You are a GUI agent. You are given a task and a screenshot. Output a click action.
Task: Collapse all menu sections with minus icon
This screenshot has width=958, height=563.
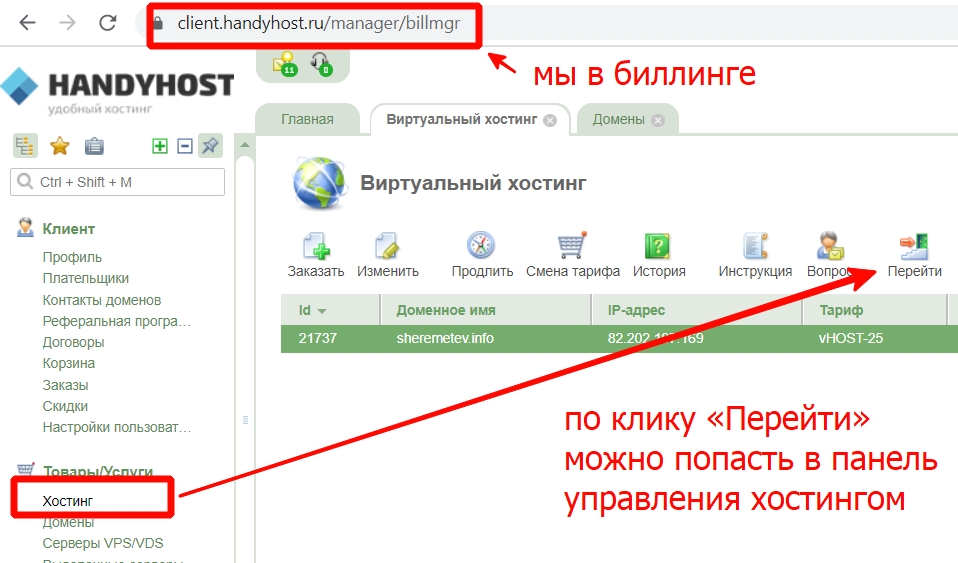184,146
